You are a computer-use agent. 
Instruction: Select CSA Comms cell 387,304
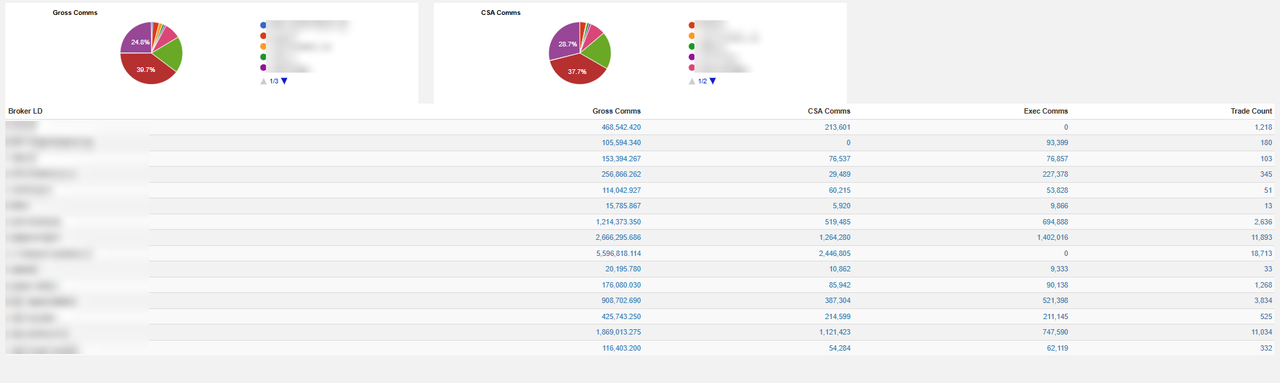tap(838, 301)
